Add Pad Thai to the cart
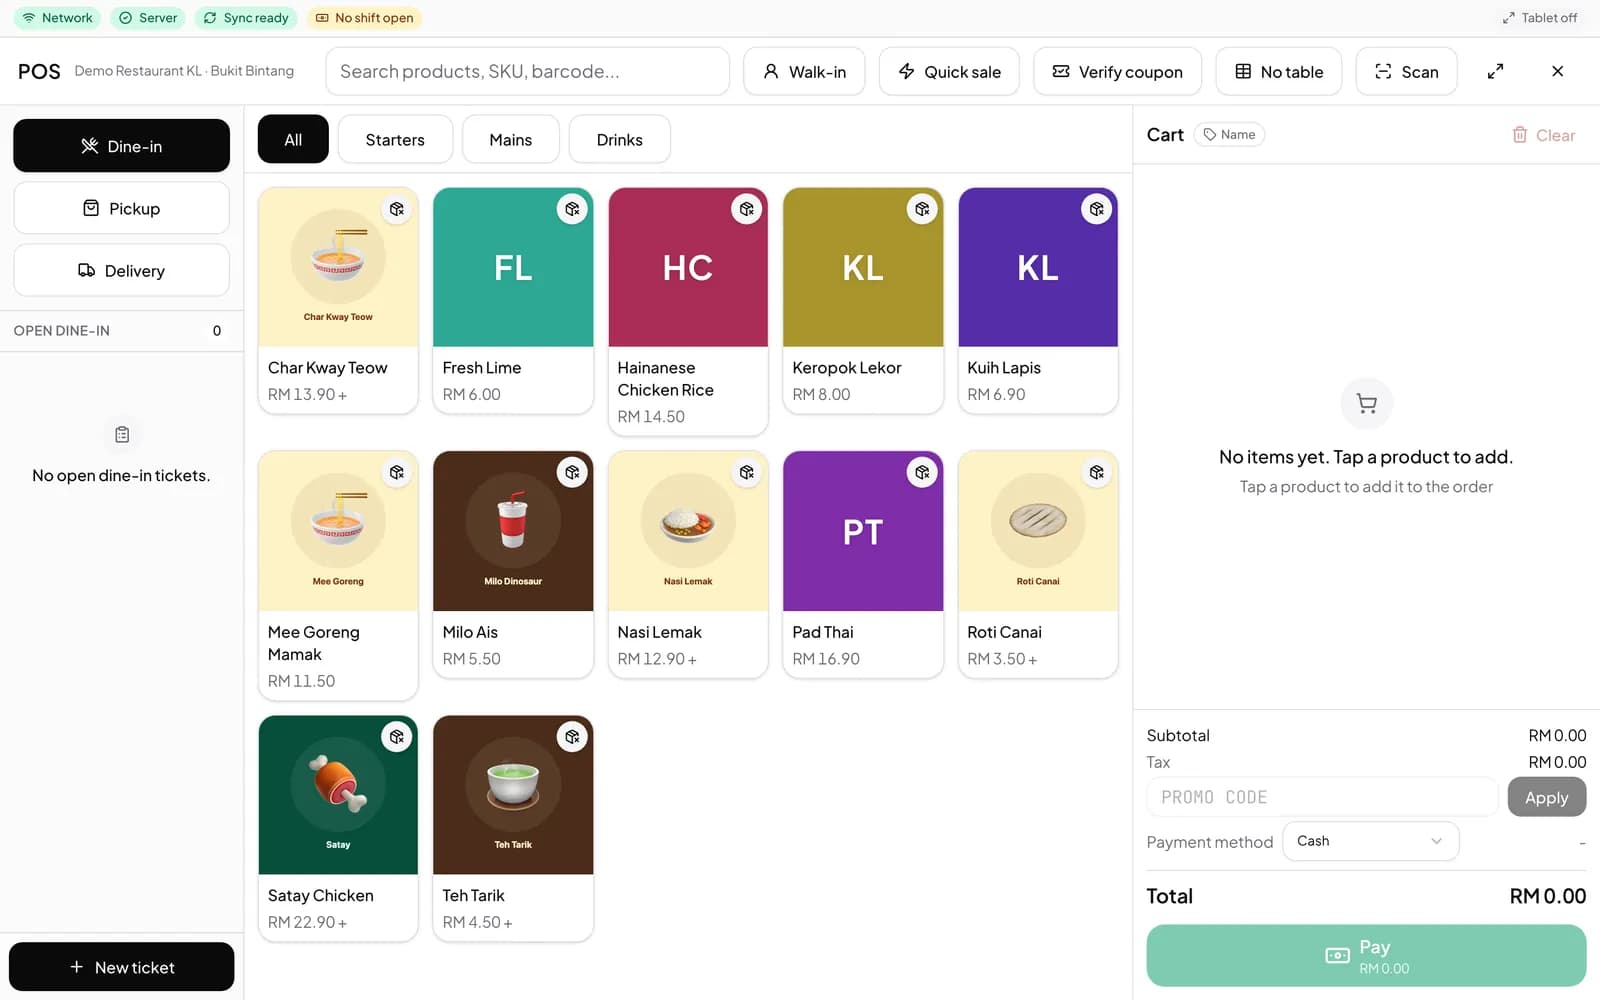 (863, 565)
